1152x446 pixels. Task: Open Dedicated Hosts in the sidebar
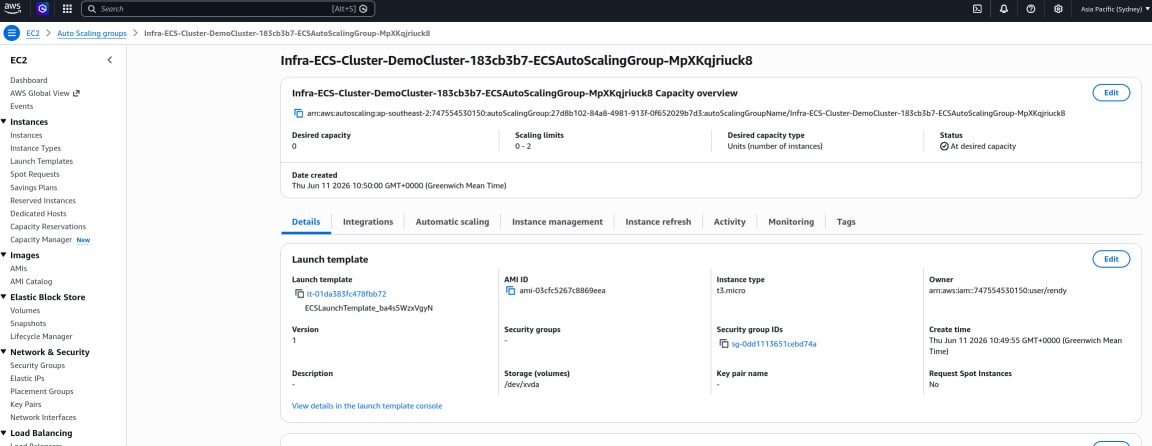[38, 214]
